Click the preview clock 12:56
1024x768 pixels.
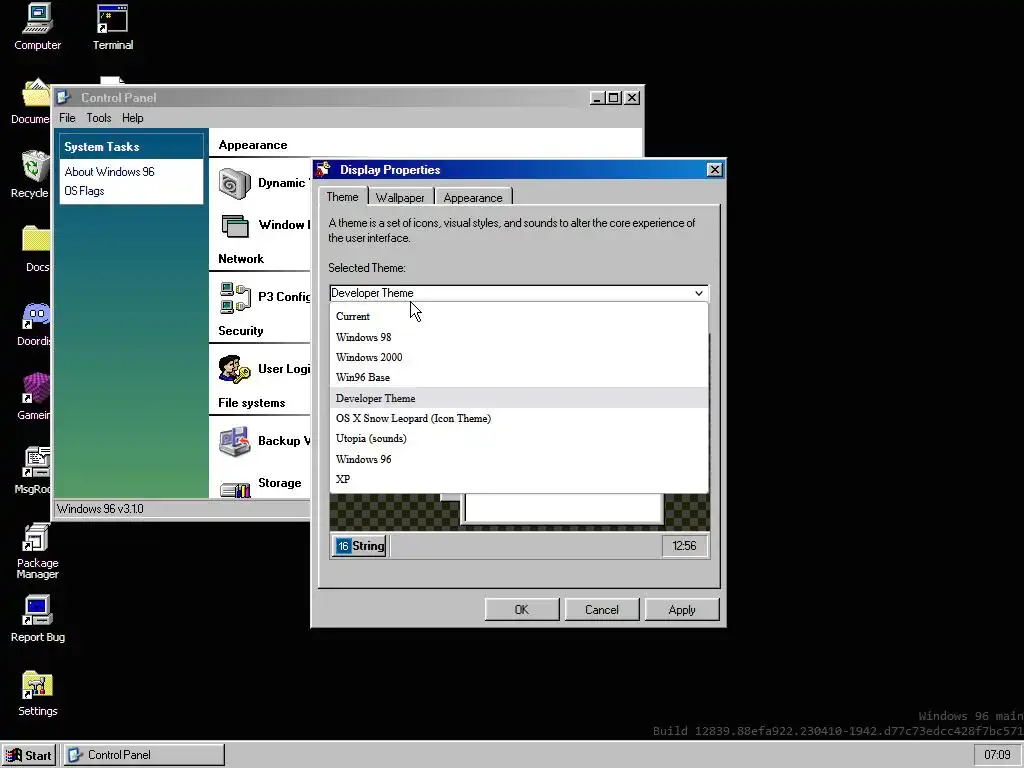tap(684, 546)
